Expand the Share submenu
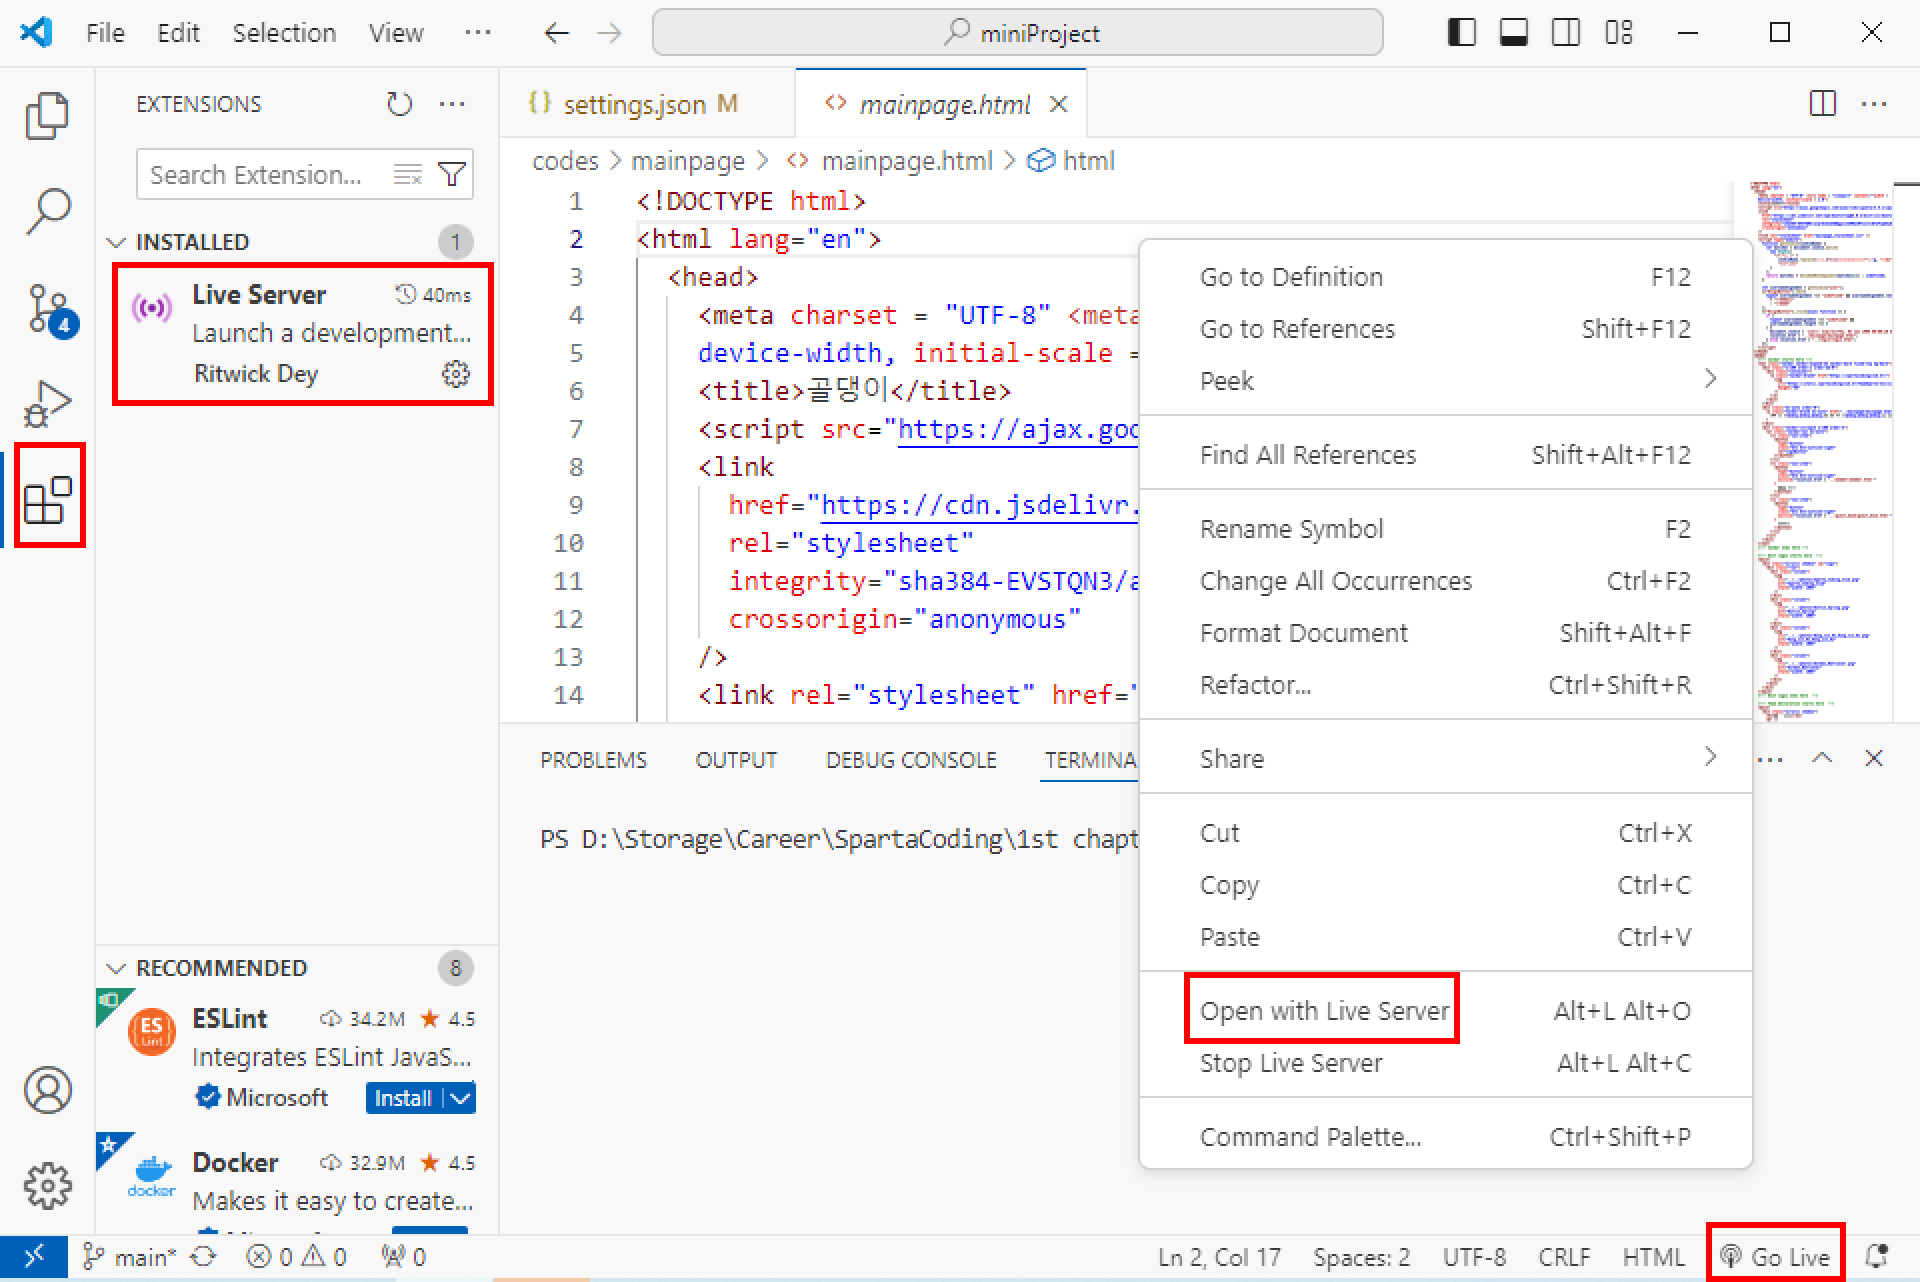The width and height of the screenshot is (1920, 1282). click(1445, 758)
